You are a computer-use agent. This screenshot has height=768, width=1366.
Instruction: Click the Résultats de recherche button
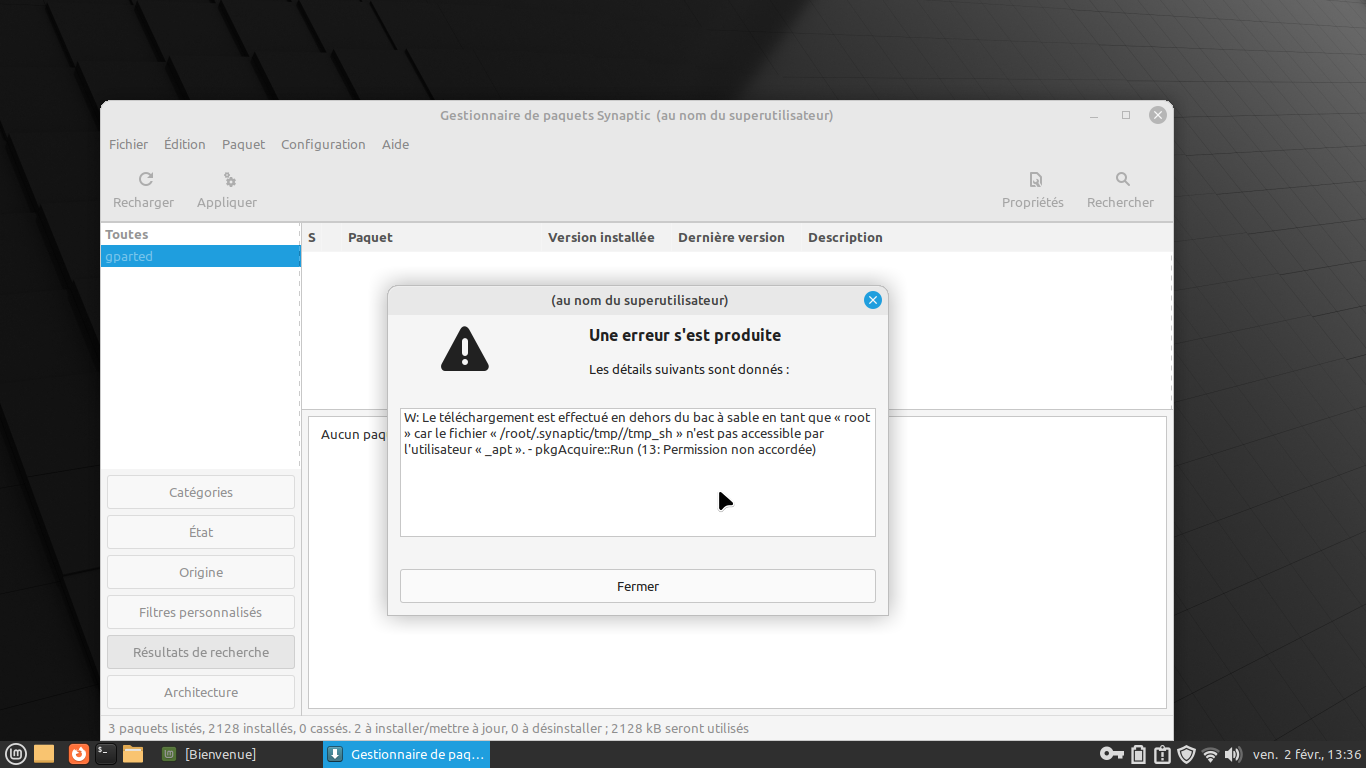tap(201, 652)
